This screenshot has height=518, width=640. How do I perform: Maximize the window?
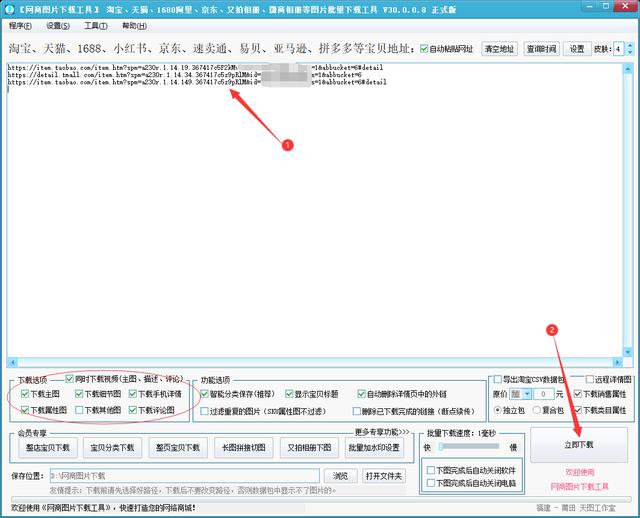[606, 6]
